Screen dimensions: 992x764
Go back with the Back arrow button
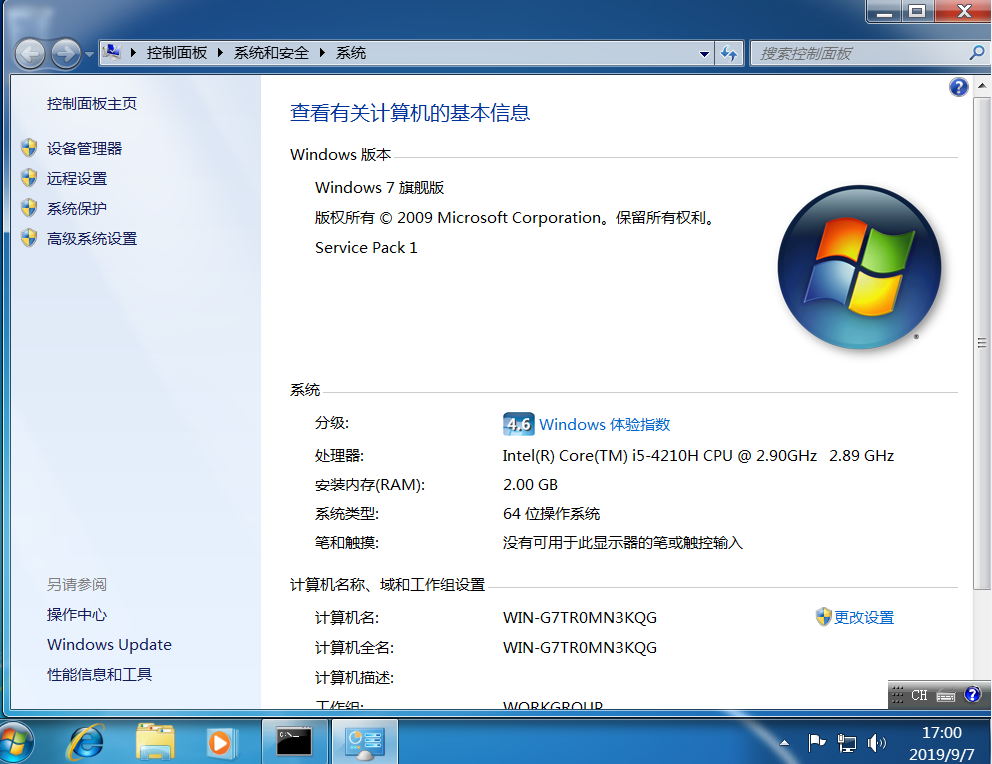[30, 54]
